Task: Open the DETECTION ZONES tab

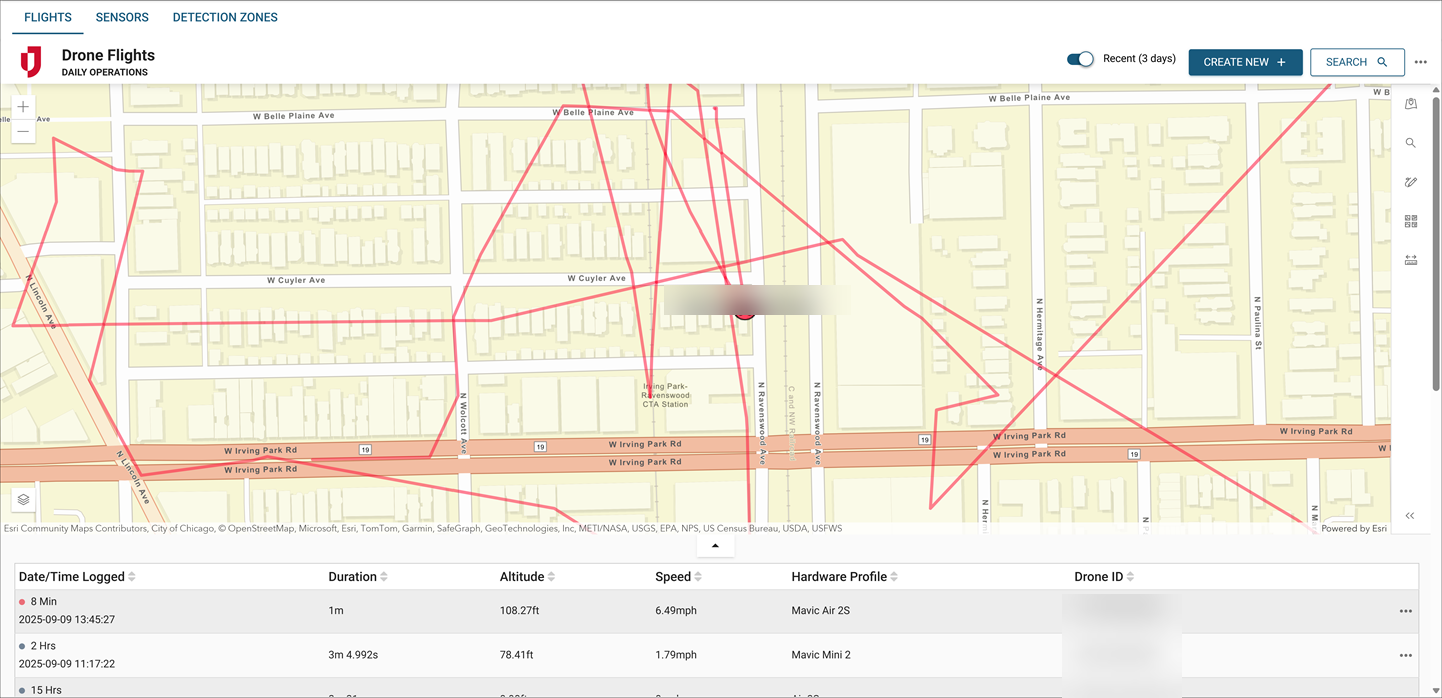Action: [224, 17]
